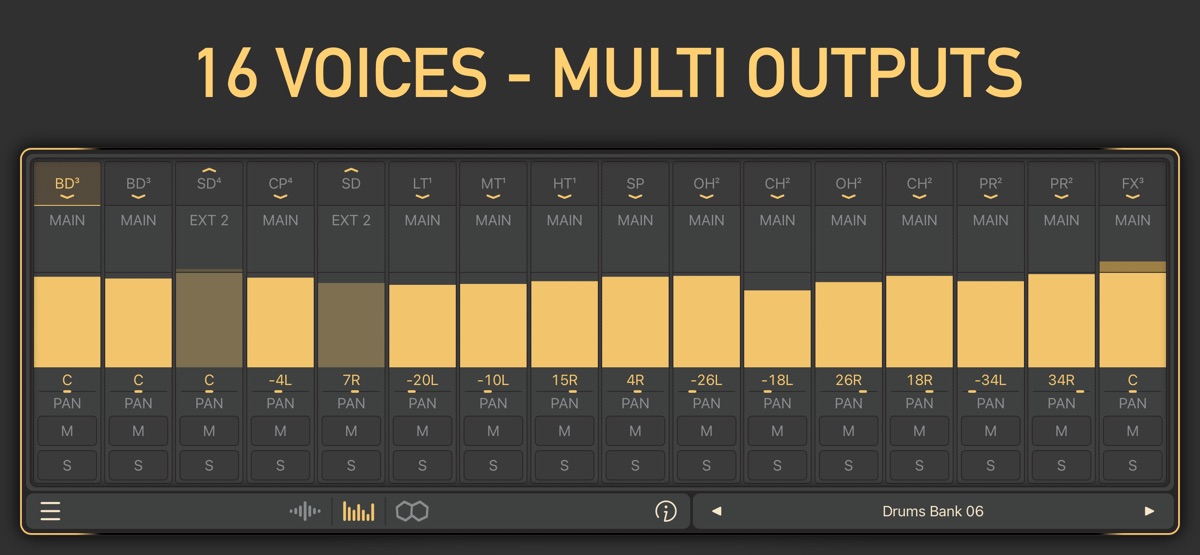Image resolution: width=1200 pixels, height=555 pixels.
Task: Open the double hexagon view icon
Action: [x=412, y=512]
